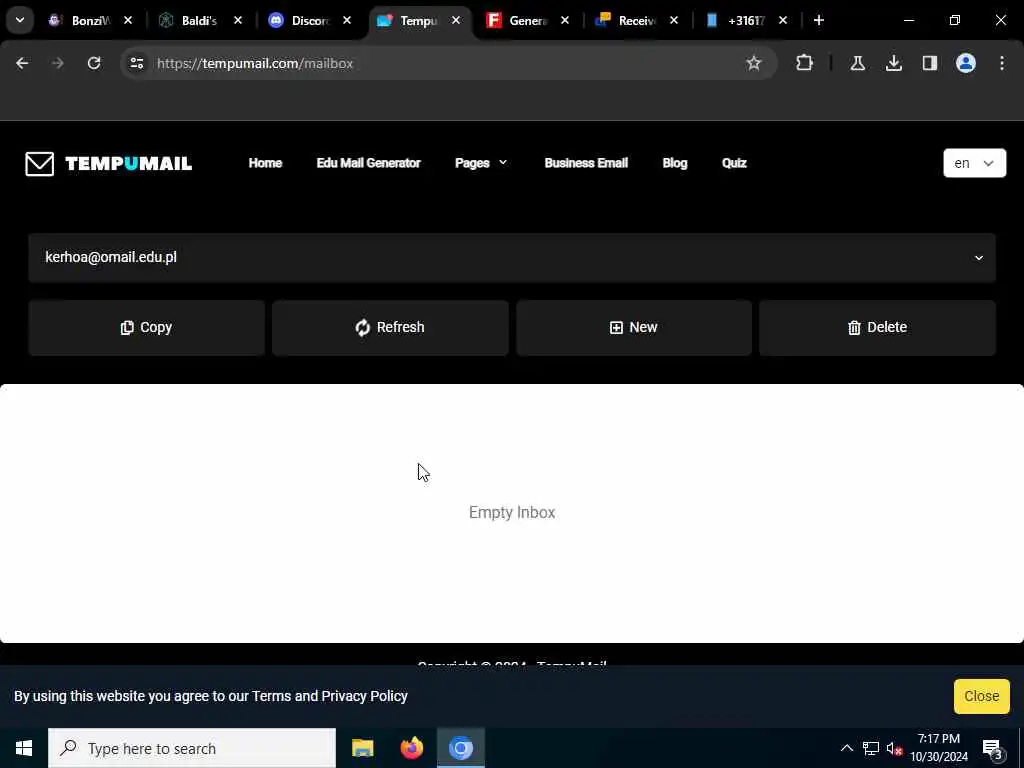Close the Tempu mail tab

click(456, 20)
